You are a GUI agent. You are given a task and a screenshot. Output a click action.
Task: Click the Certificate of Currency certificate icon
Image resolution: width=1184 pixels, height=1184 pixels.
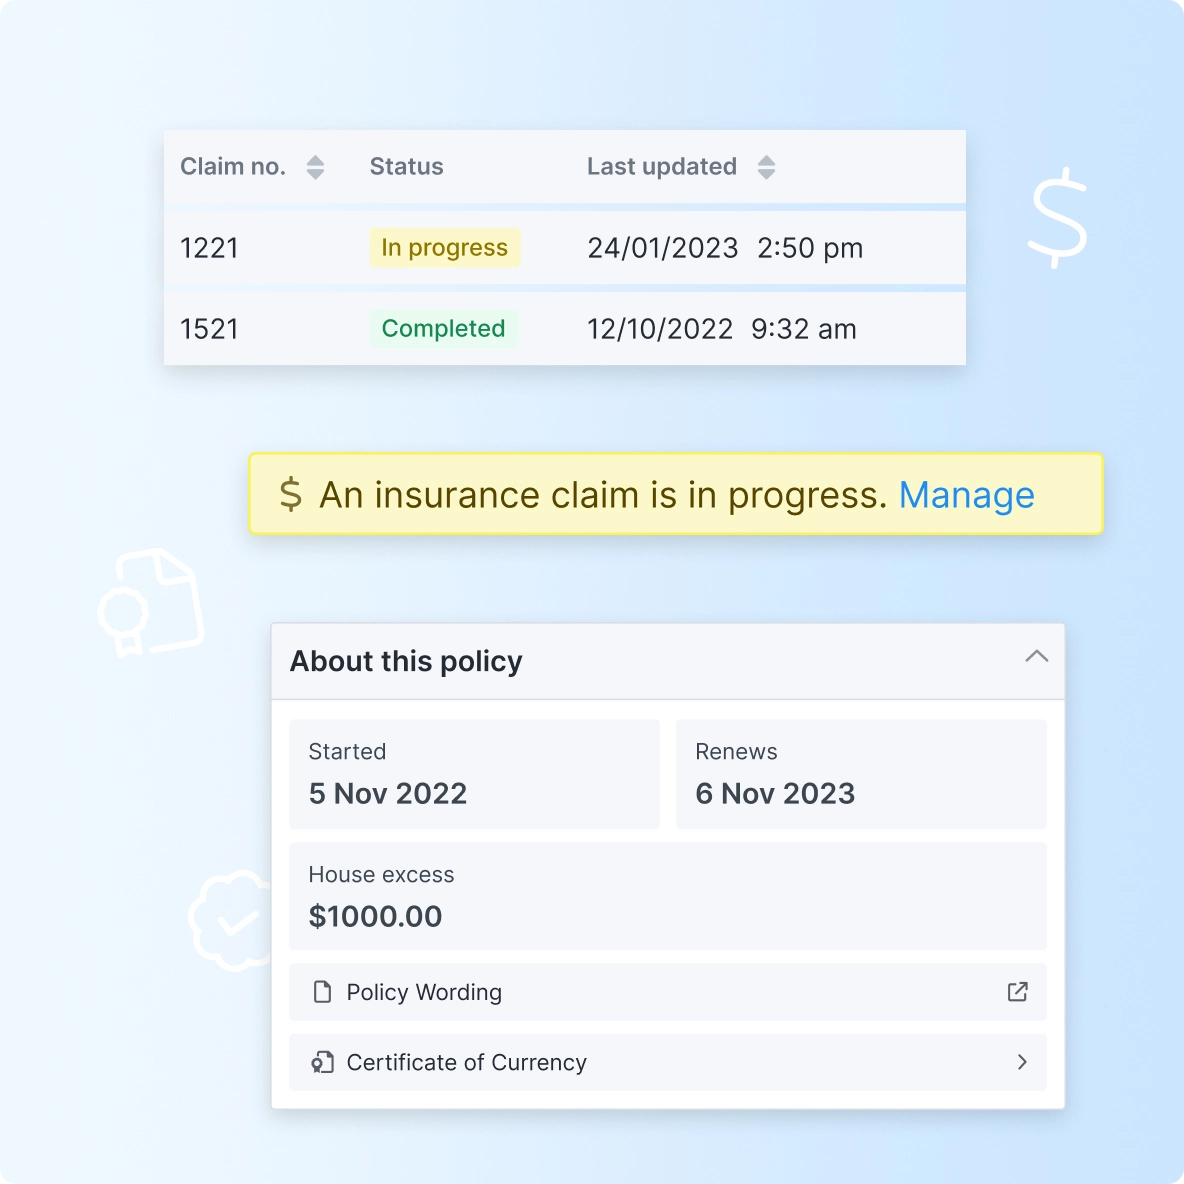[x=322, y=1062]
